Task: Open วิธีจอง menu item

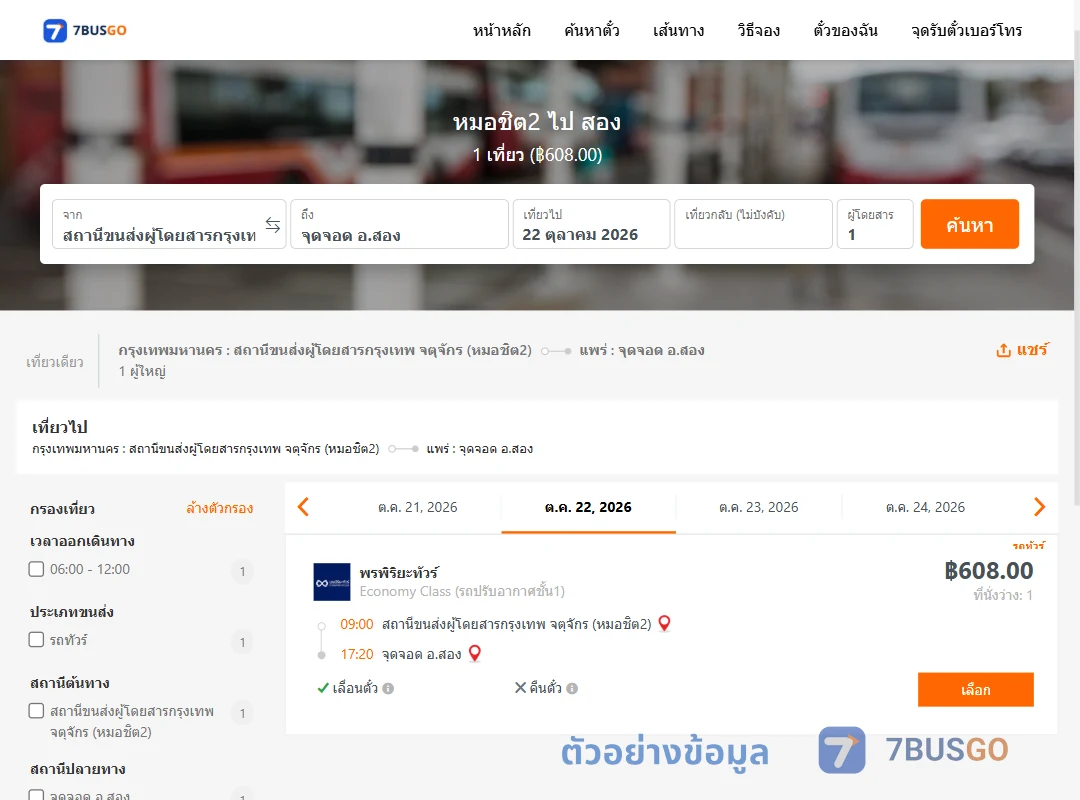Action: [x=758, y=30]
